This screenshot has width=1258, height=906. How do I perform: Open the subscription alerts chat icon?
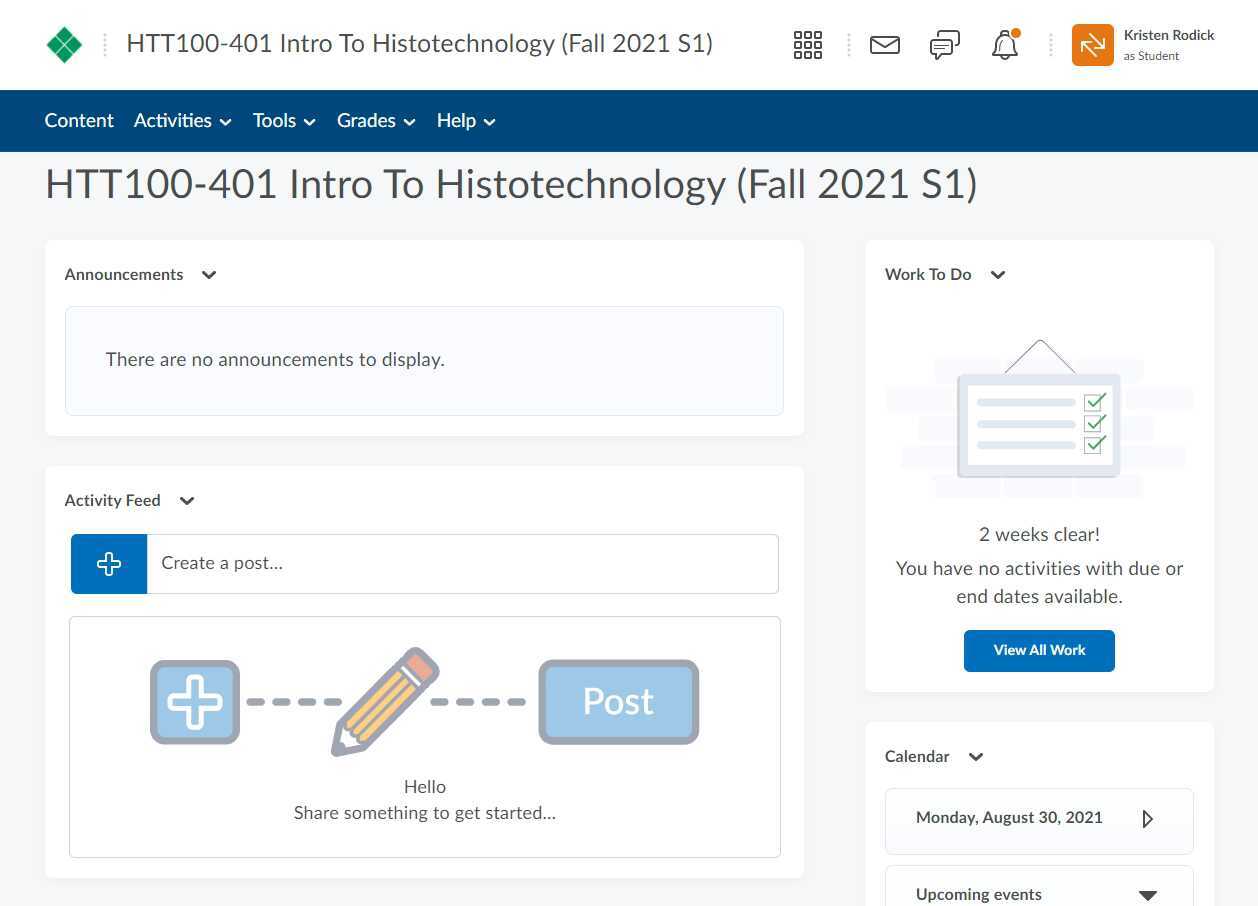[x=944, y=45]
